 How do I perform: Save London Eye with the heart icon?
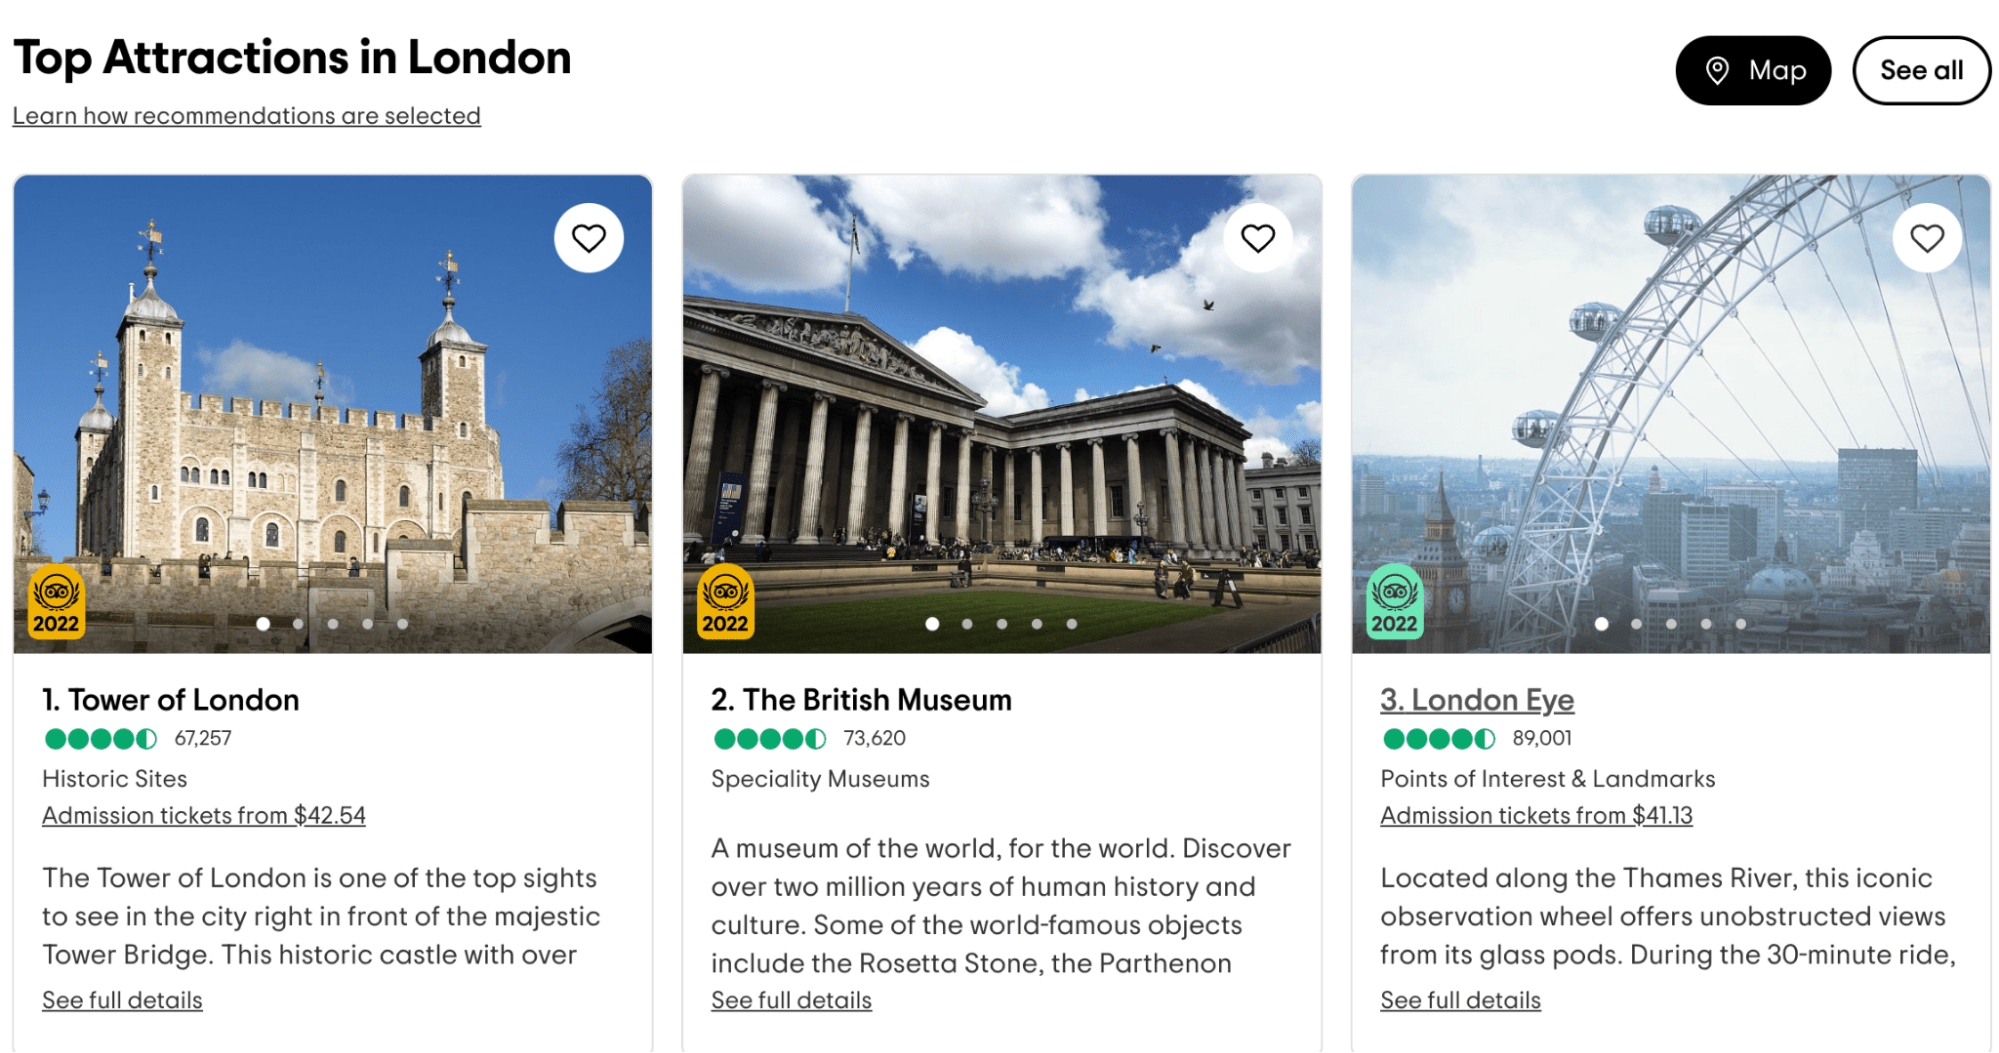(x=1926, y=237)
